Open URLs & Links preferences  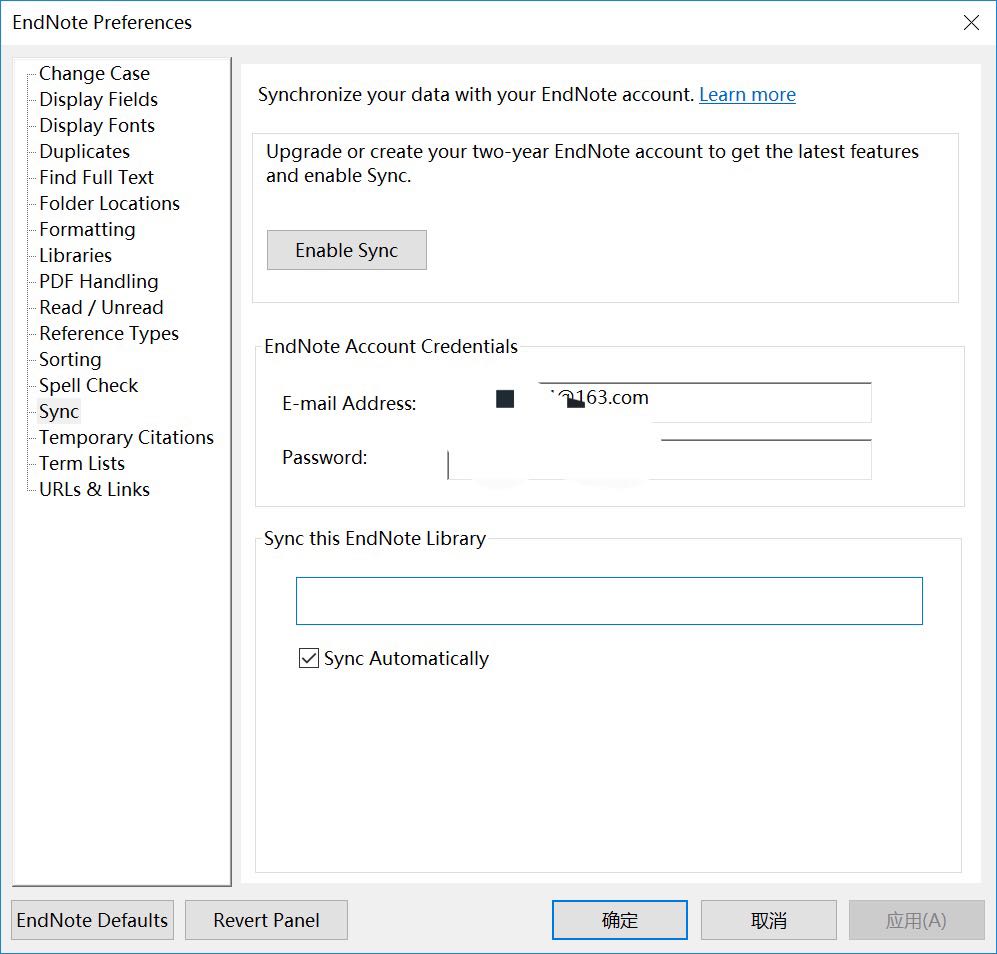point(94,490)
